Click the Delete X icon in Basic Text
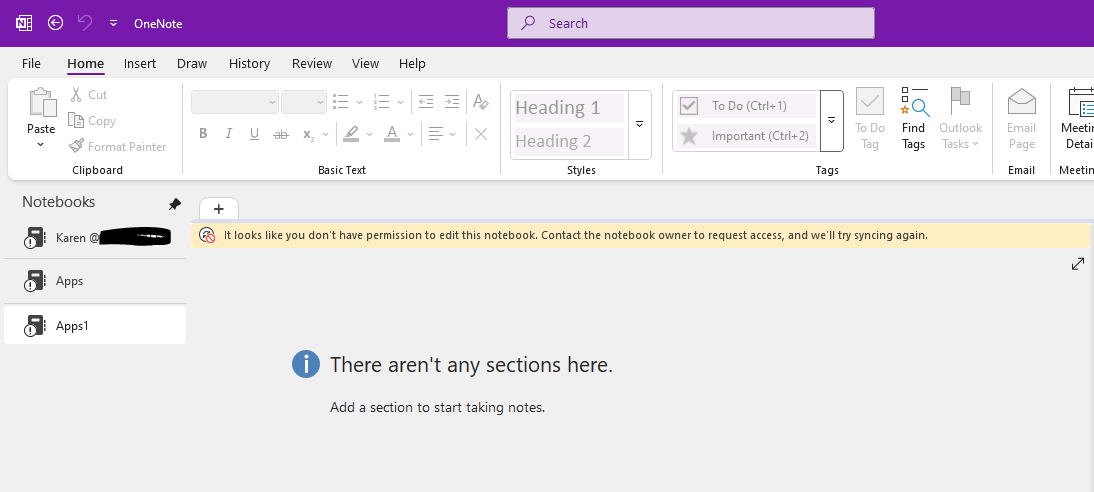Screen dimensions: 1094x492 [481, 133]
